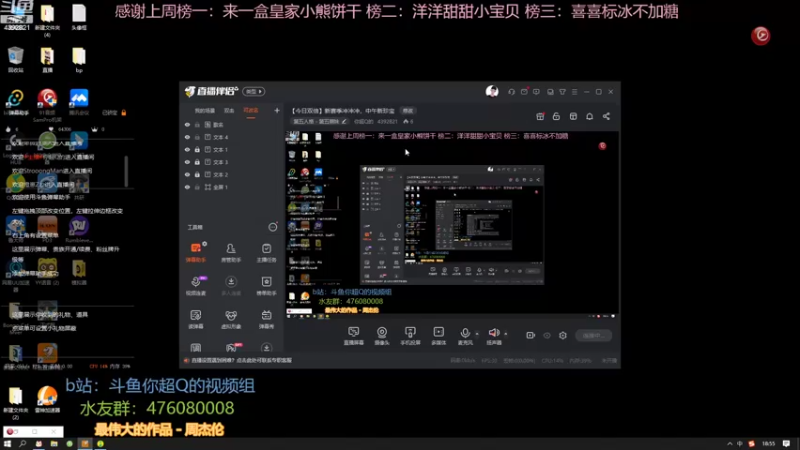Open customer service headset icon
Viewport: 800px width, 450px height.
pyautogui.click(x=511, y=92)
